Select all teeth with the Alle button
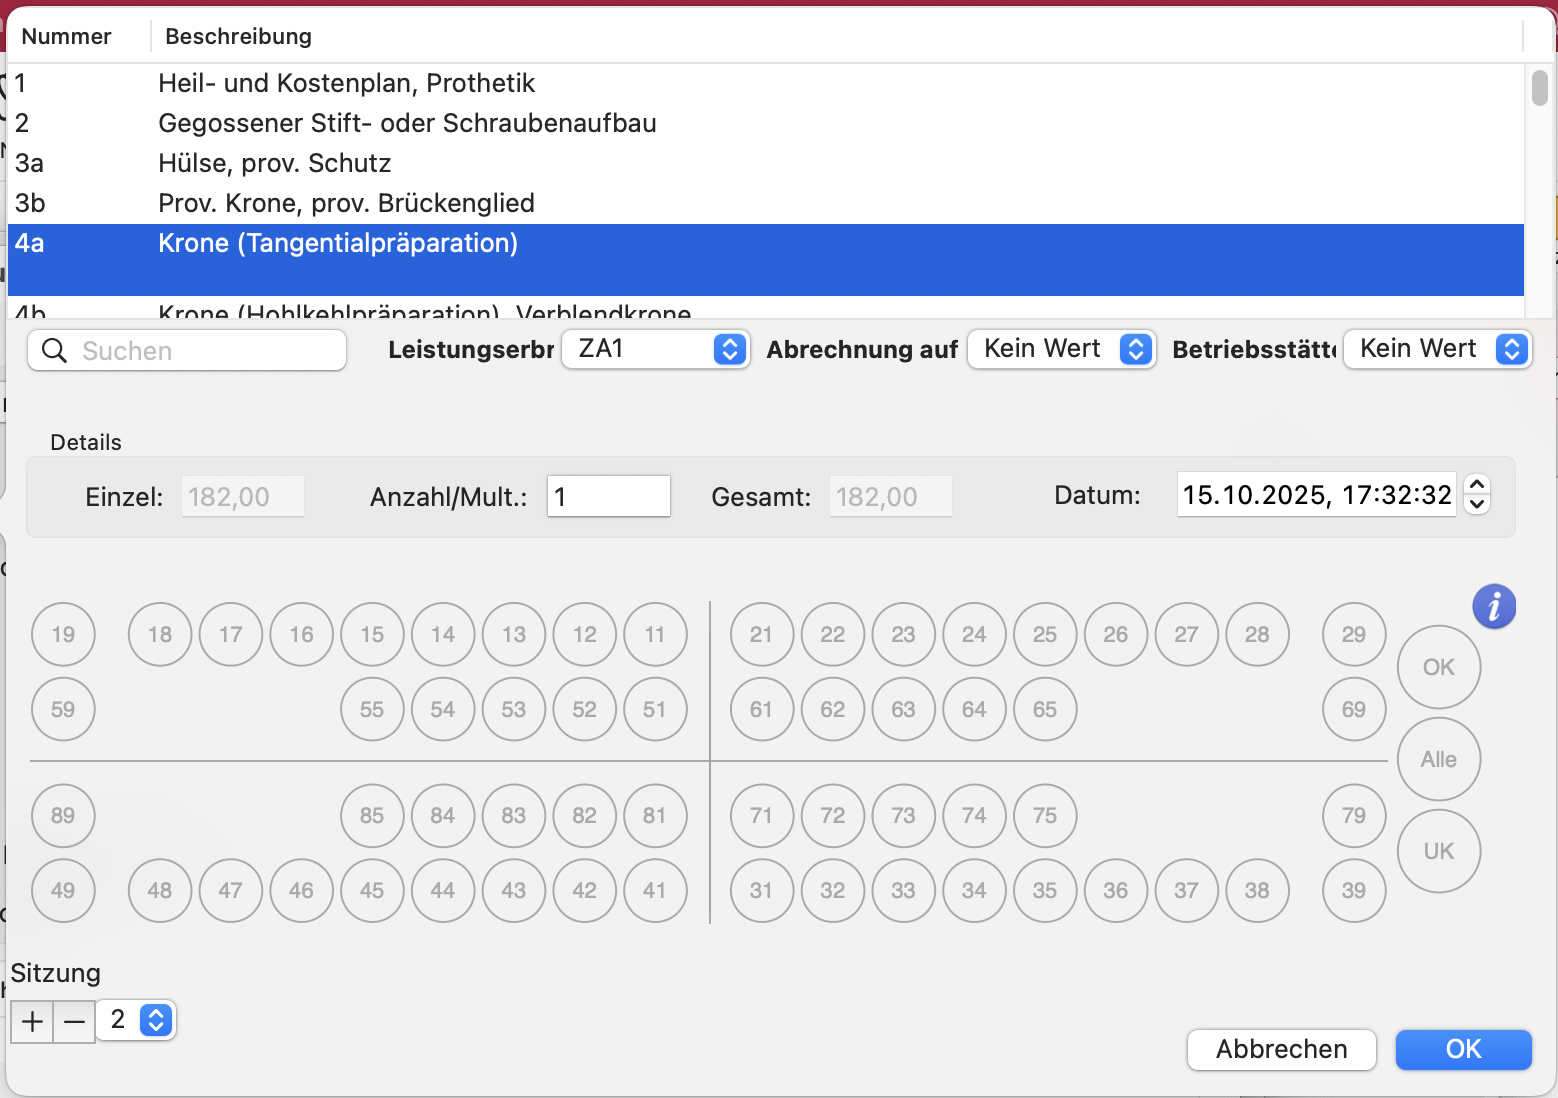 click(1438, 759)
